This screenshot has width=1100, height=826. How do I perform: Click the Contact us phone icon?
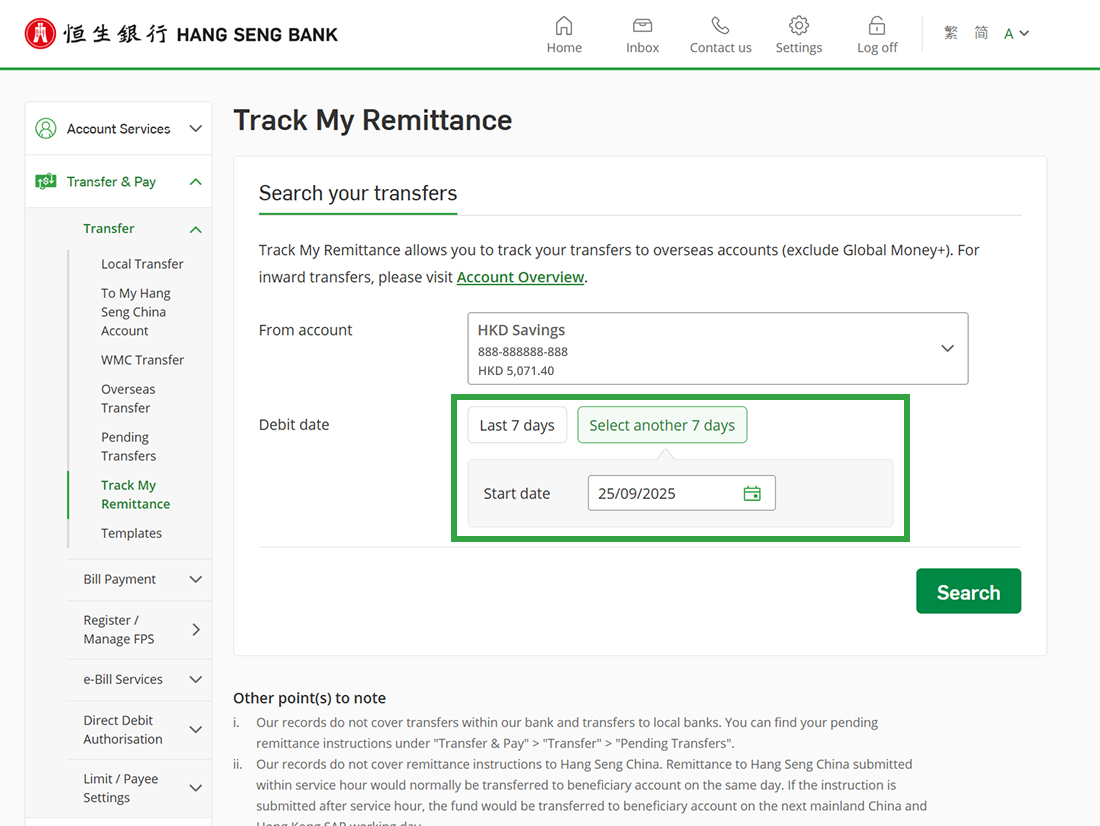720,26
